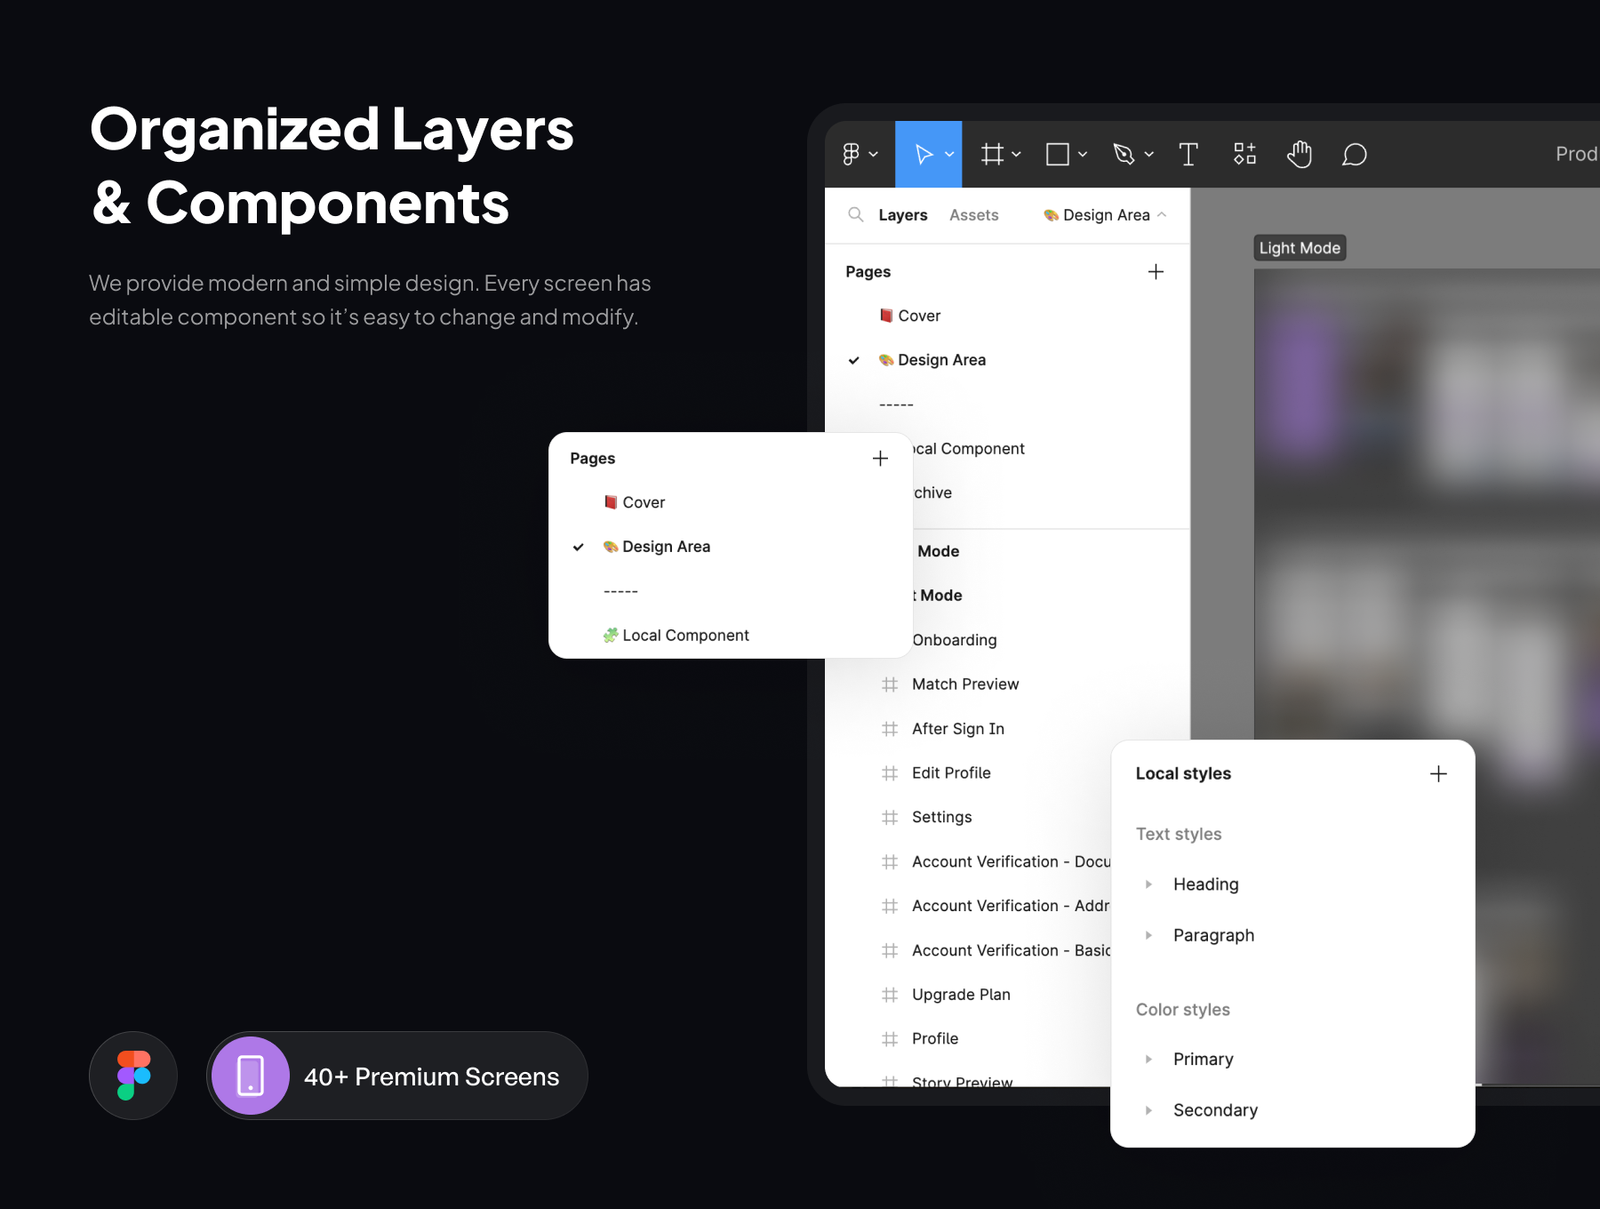Open the Design Area page dropdown
The width and height of the screenshot is (1600, 1209).
(1105, 215)
